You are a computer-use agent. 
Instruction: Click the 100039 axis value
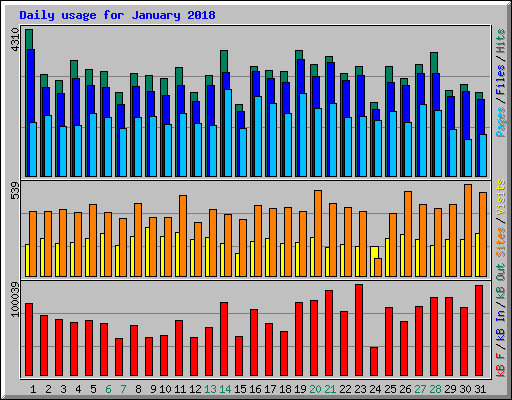(x=16, y=300)
